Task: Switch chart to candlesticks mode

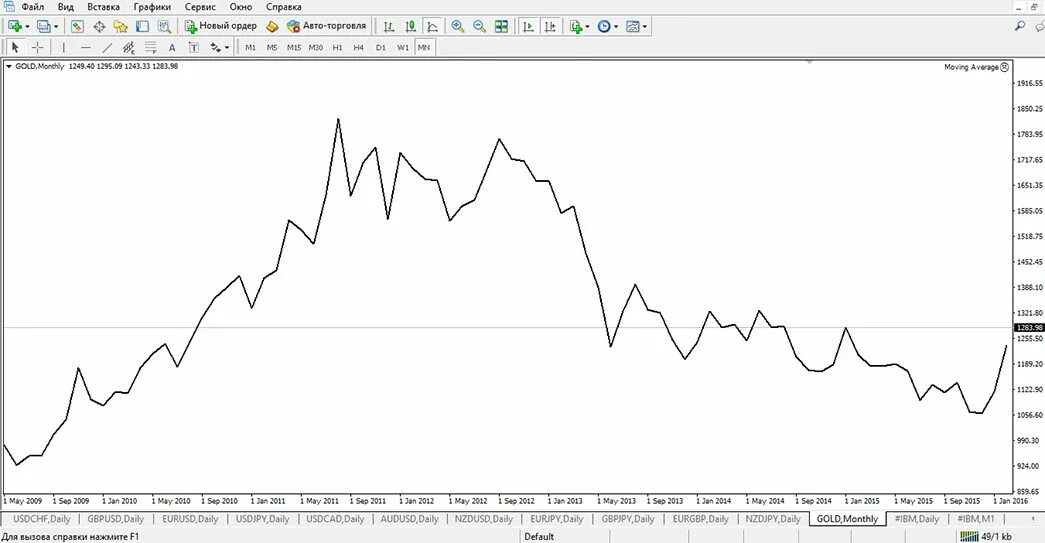Action: click(x=411, y=26)
